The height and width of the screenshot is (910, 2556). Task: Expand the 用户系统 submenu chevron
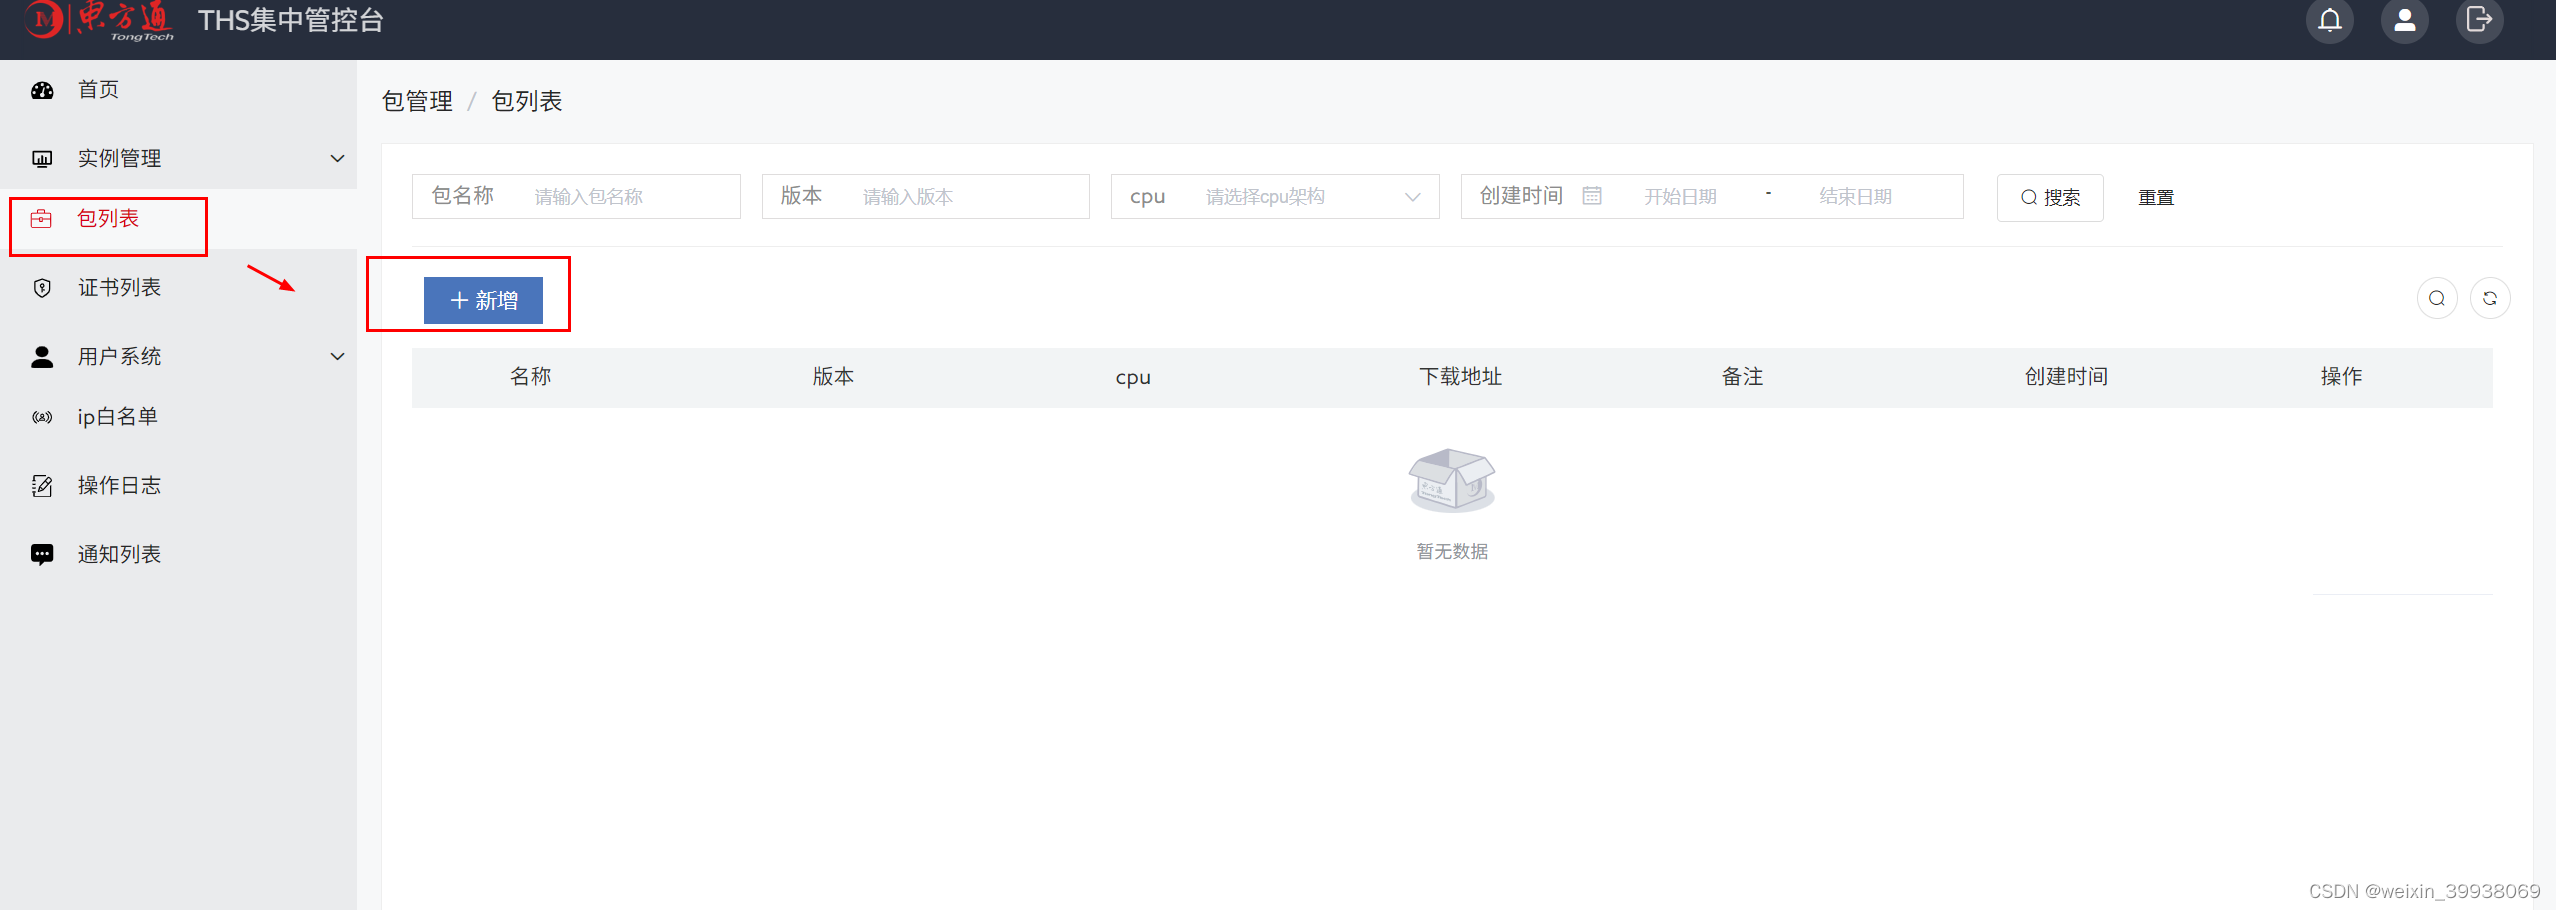[337, 356]
